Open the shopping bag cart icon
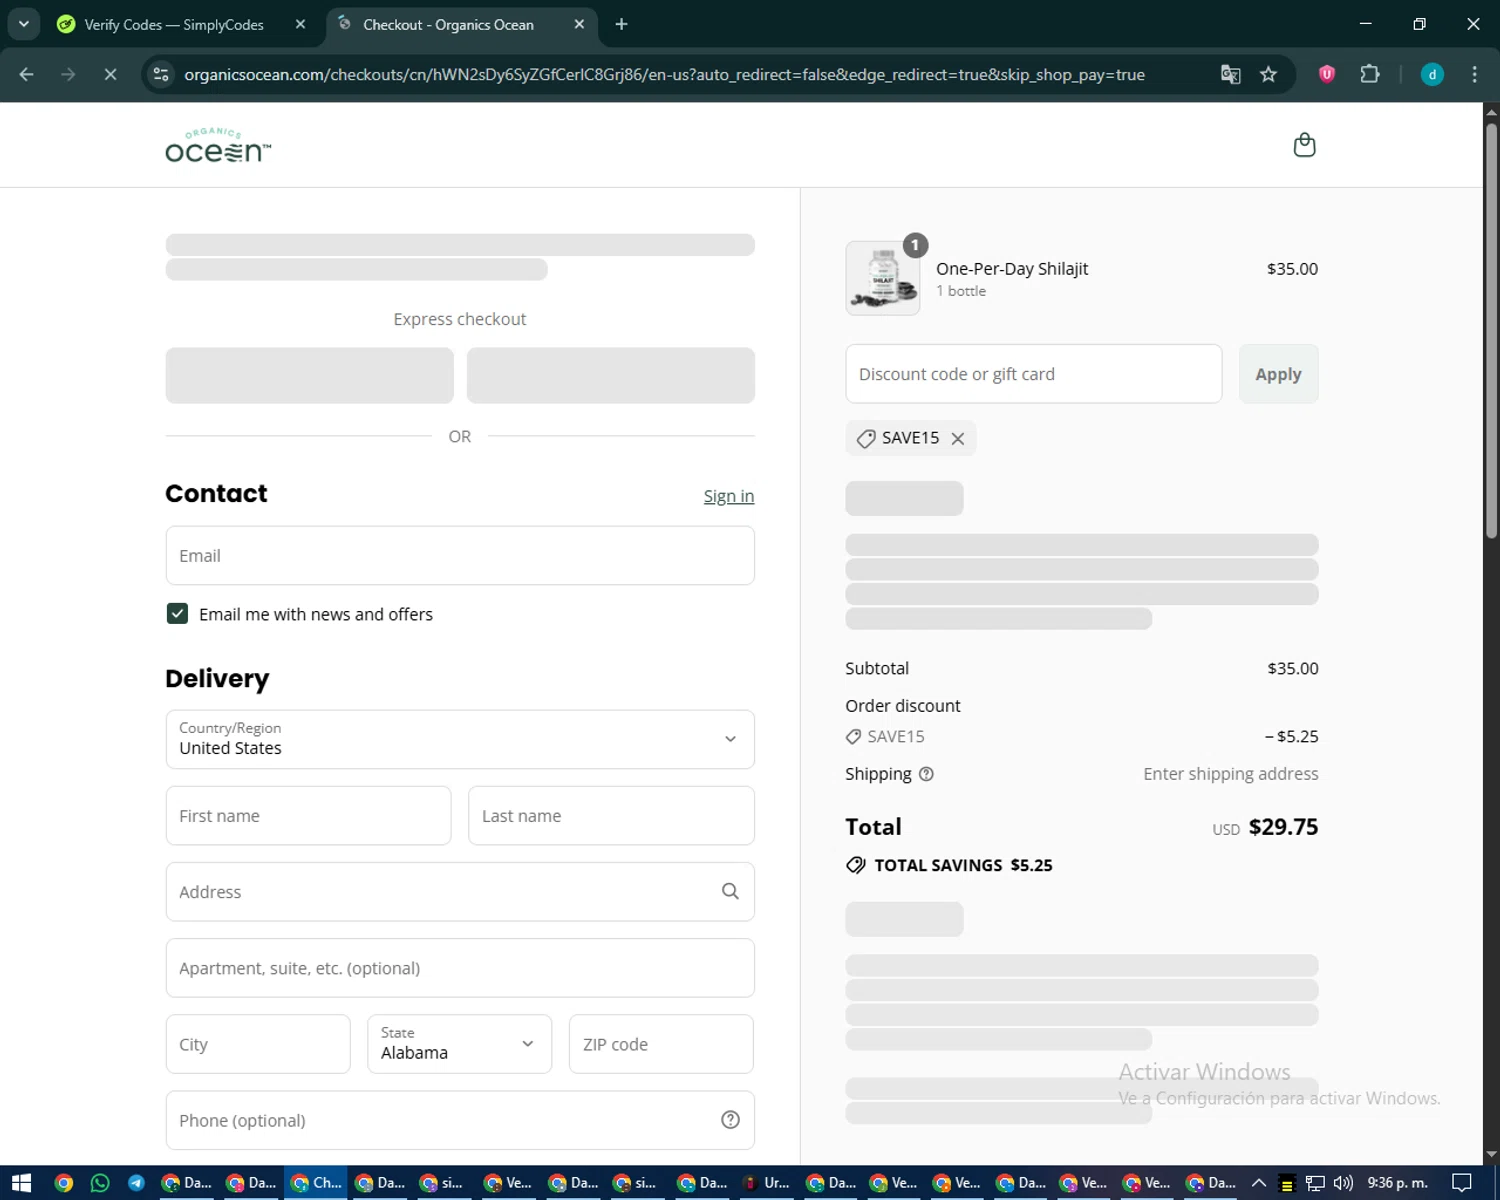The image size is (1500, 1200). [x=1304, y=146]
